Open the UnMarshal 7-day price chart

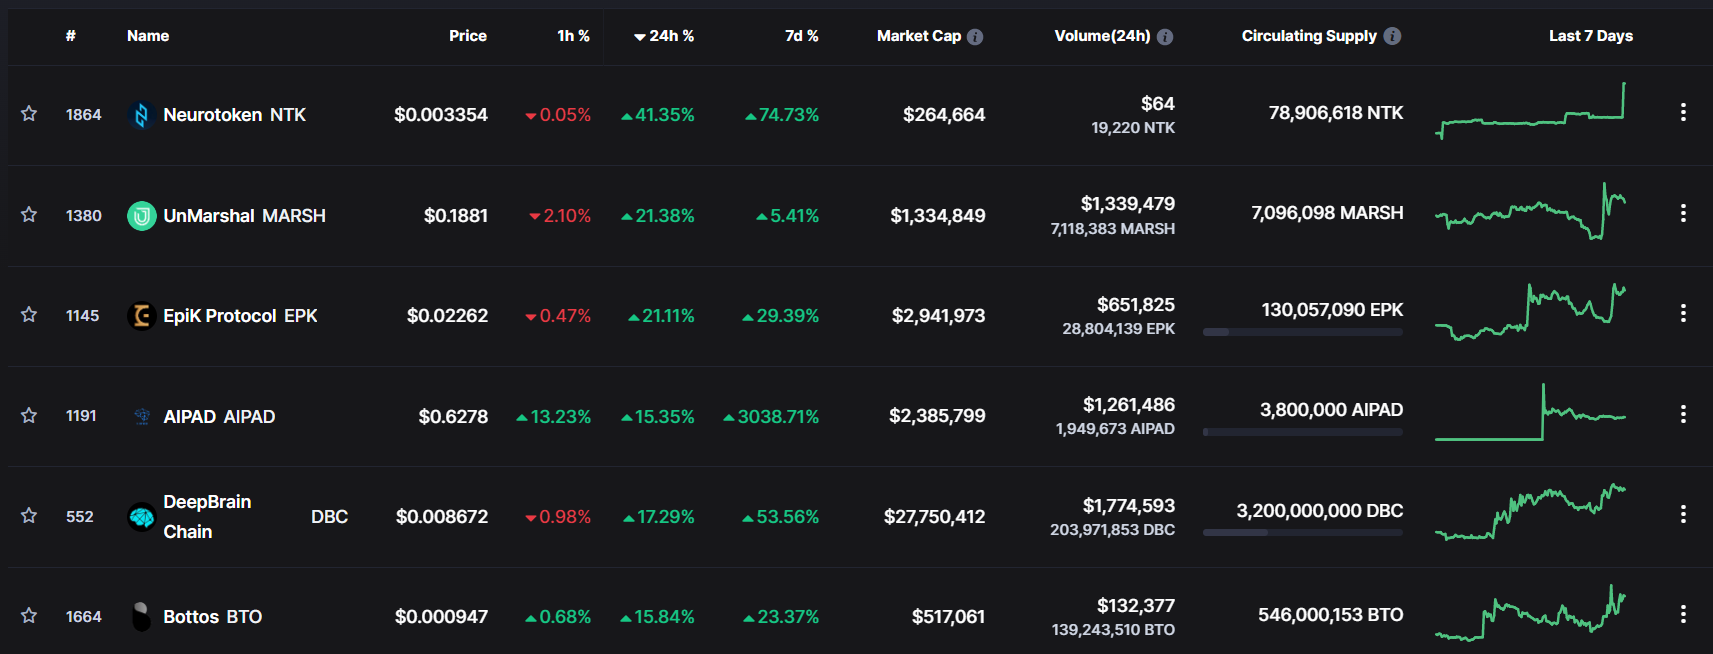pos(1530,211)
